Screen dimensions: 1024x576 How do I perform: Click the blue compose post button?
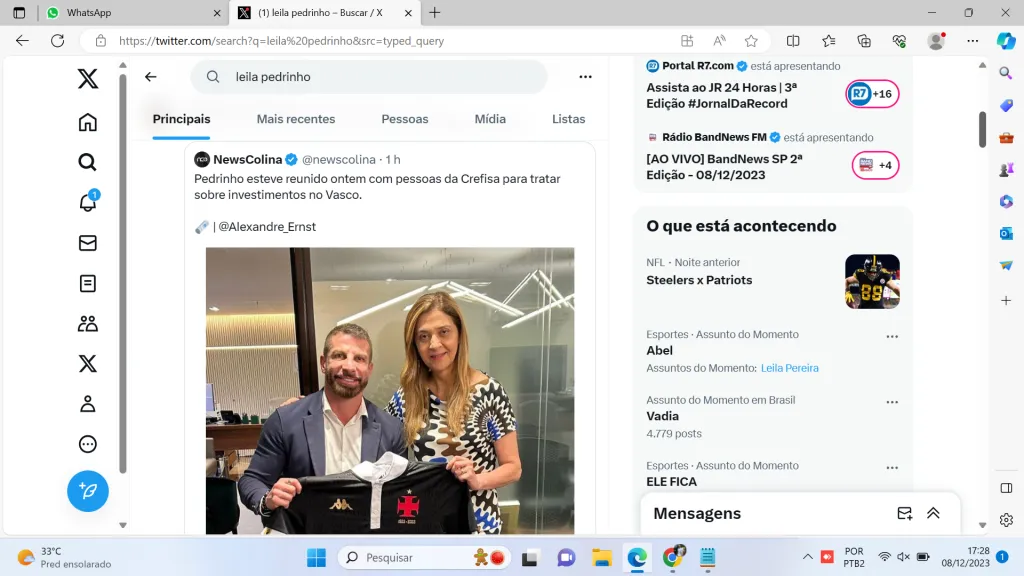[x=88, y=491]
